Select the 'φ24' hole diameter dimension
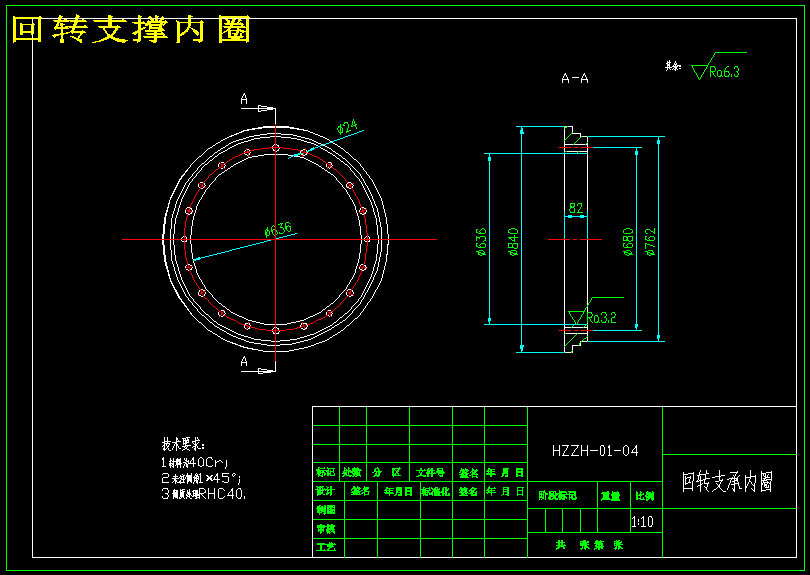This screenshot has width=810, height=575. 347,126
